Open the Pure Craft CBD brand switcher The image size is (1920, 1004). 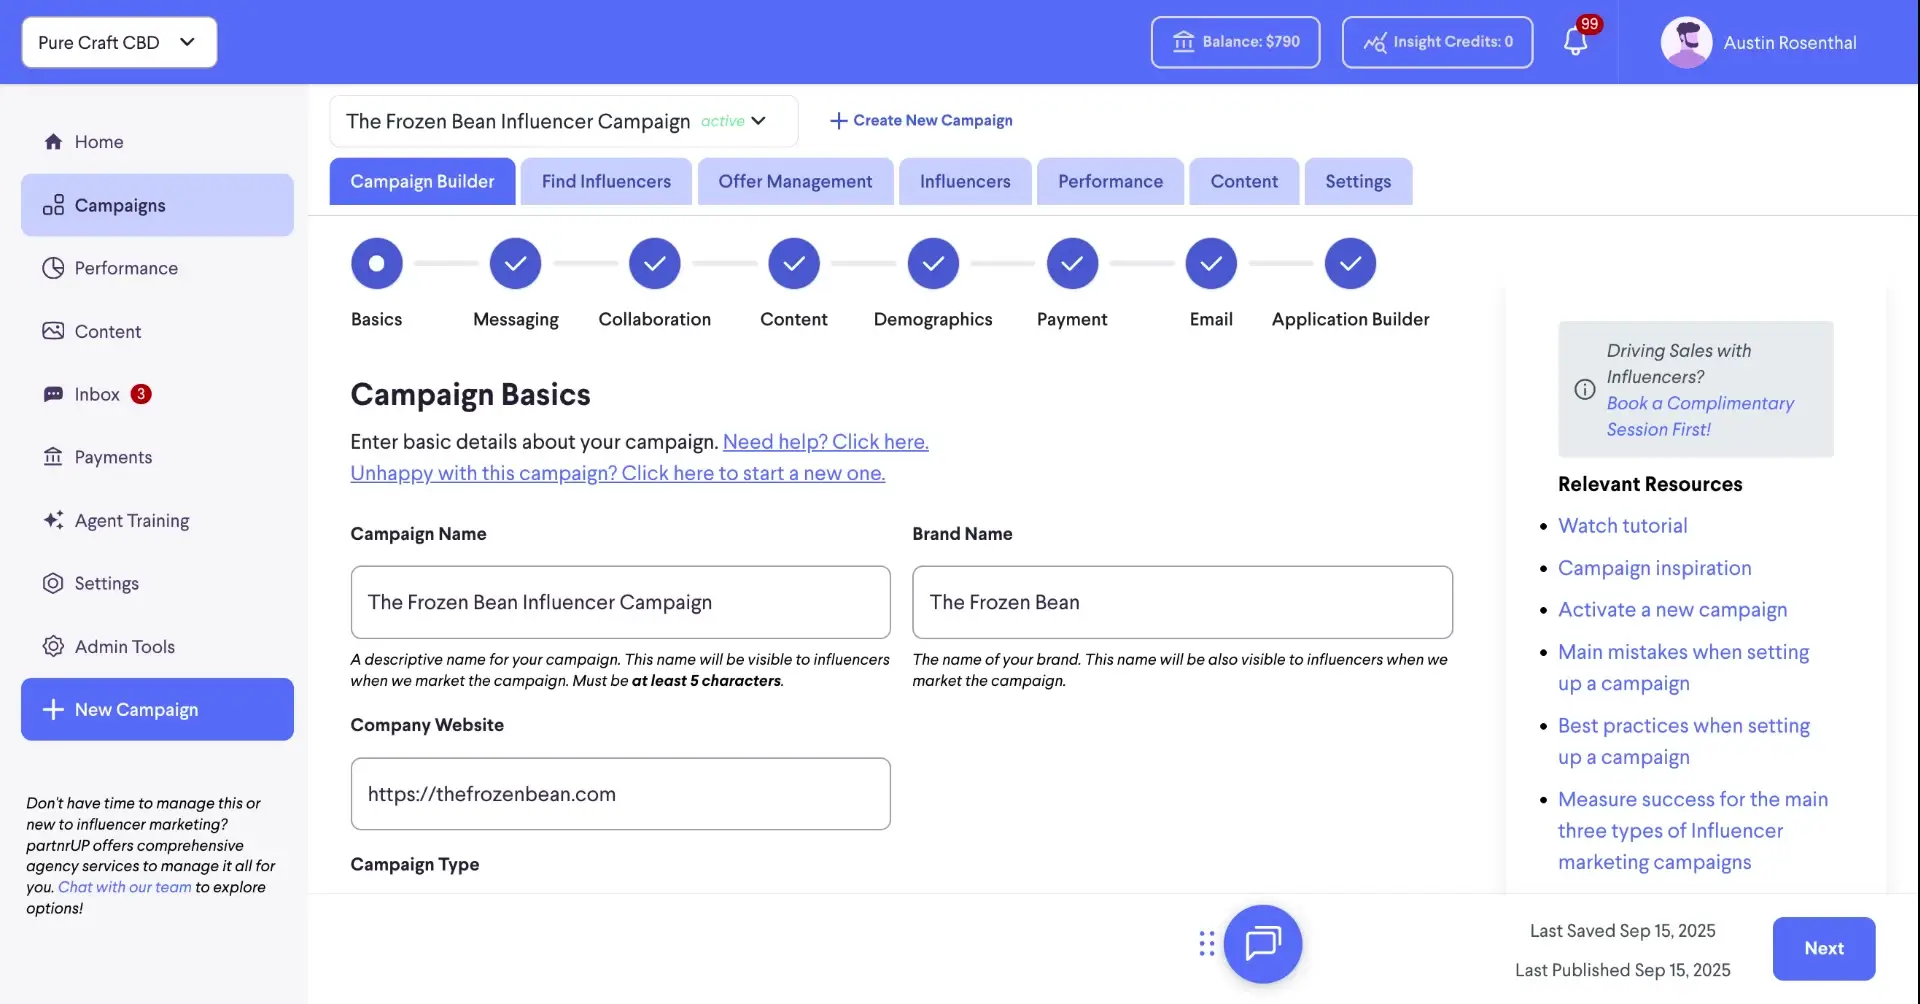coord(118,42)
